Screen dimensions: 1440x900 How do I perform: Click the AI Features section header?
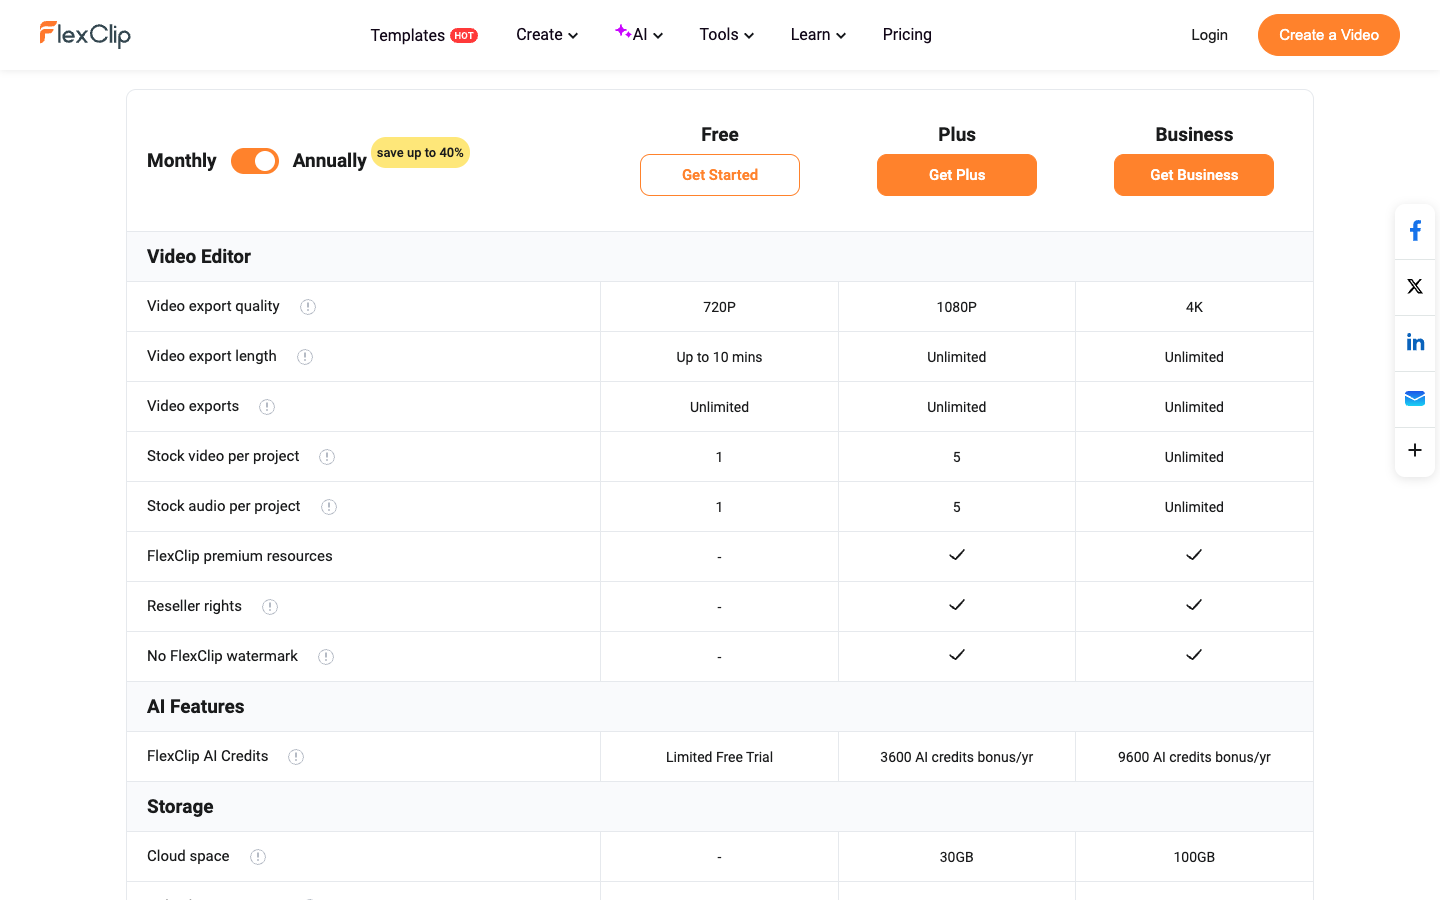coord(196,707)
